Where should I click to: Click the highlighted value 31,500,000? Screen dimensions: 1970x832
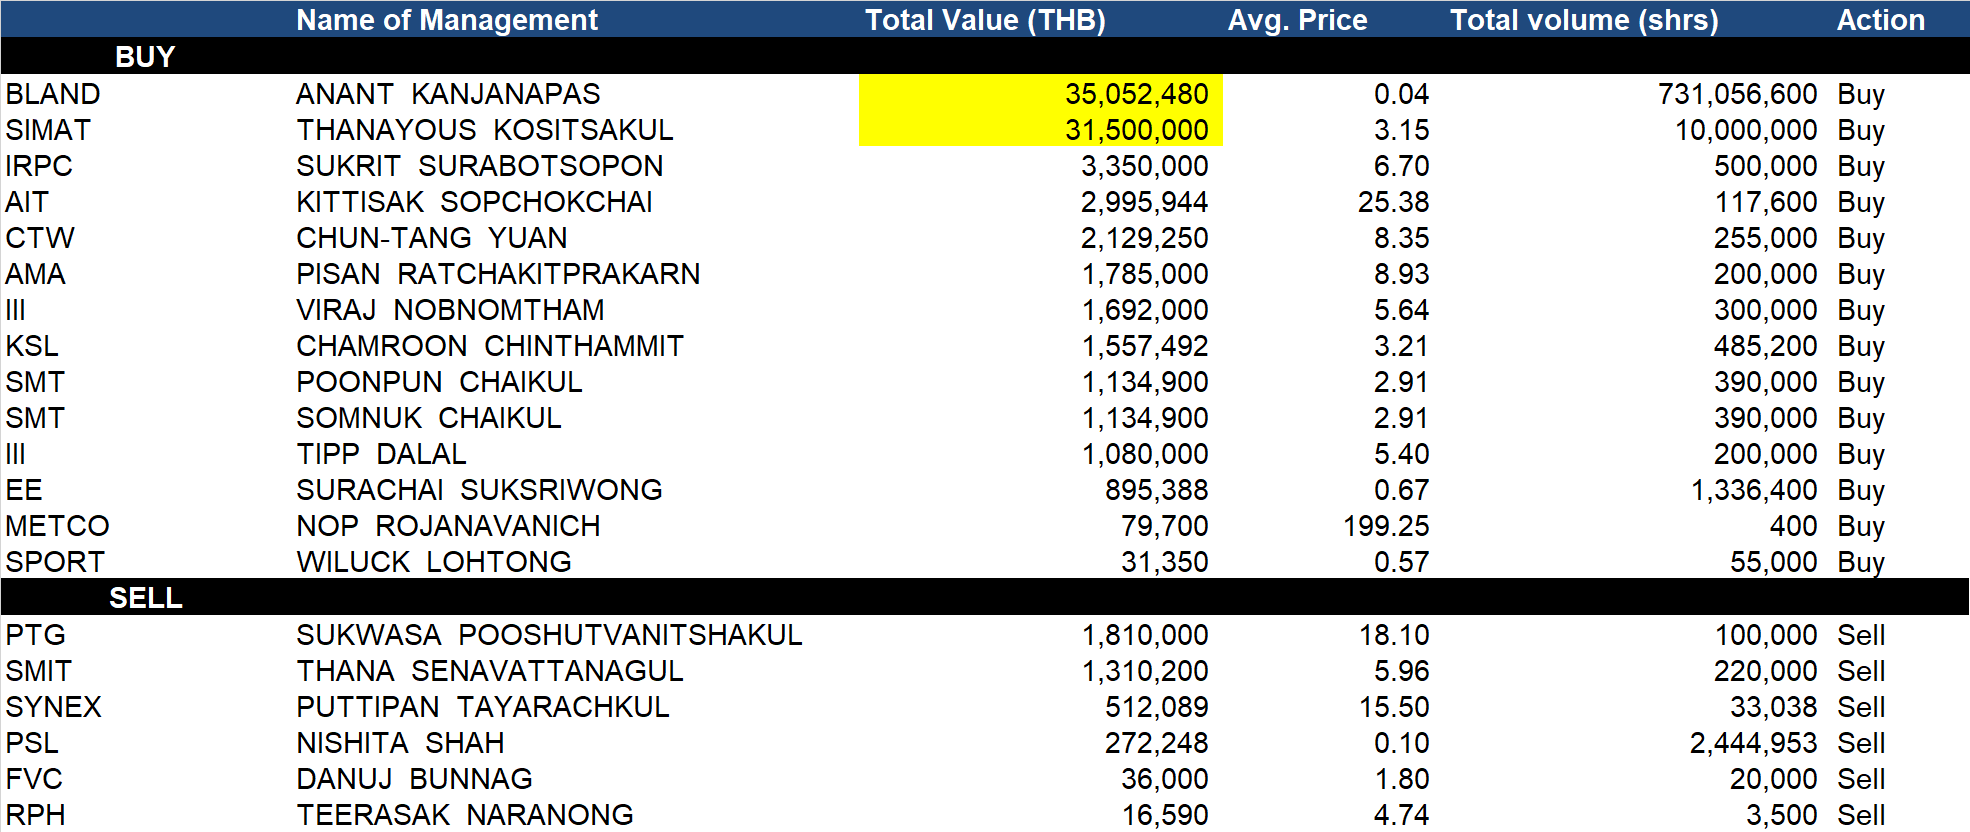(x=1136, y=130)
